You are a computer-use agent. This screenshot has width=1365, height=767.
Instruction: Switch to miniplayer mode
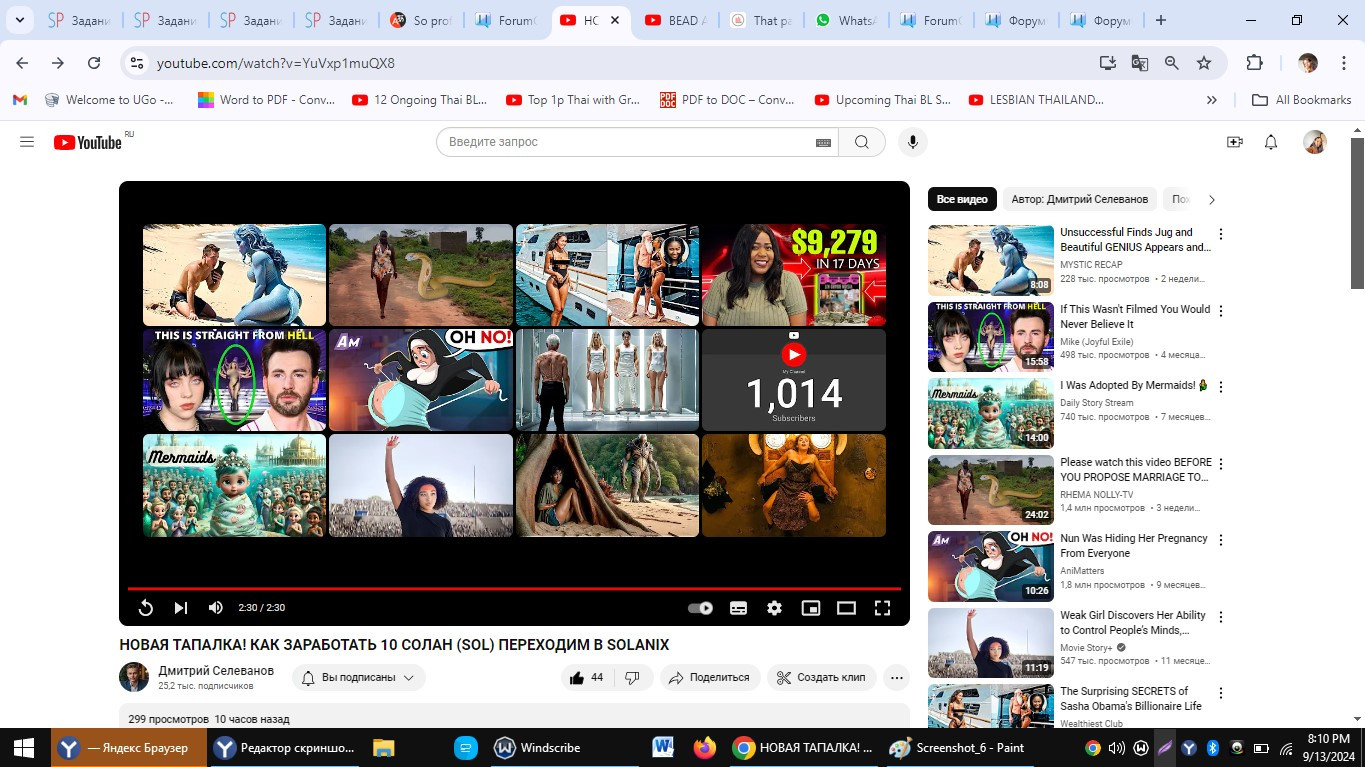(811, 608)
